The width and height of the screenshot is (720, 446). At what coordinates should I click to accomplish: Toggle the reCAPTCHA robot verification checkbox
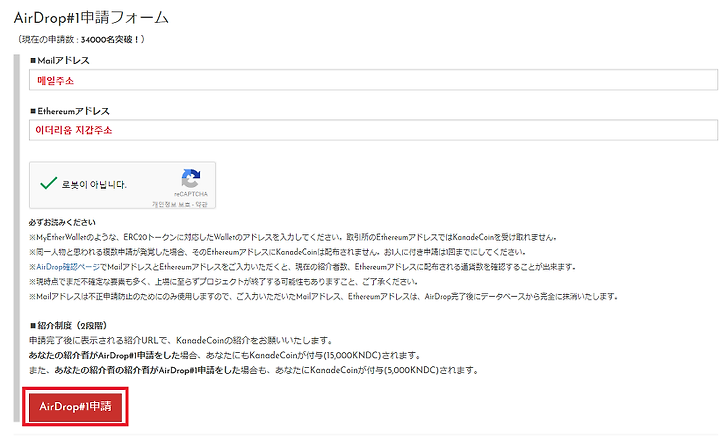coord(49,184)
